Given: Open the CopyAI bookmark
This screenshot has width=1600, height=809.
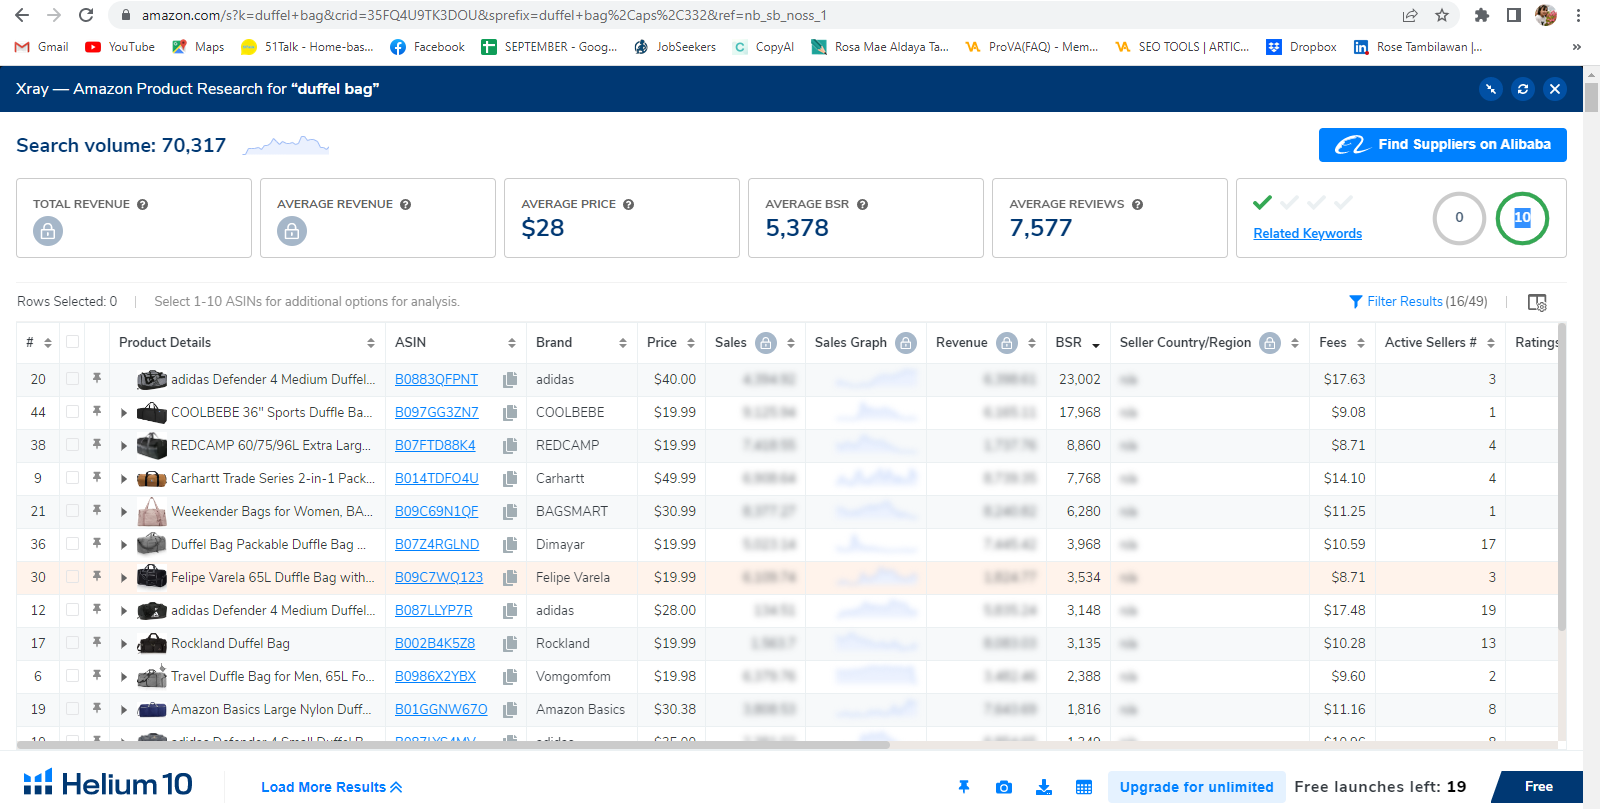Looking at the screenshot, I should [x=764, y=47].
